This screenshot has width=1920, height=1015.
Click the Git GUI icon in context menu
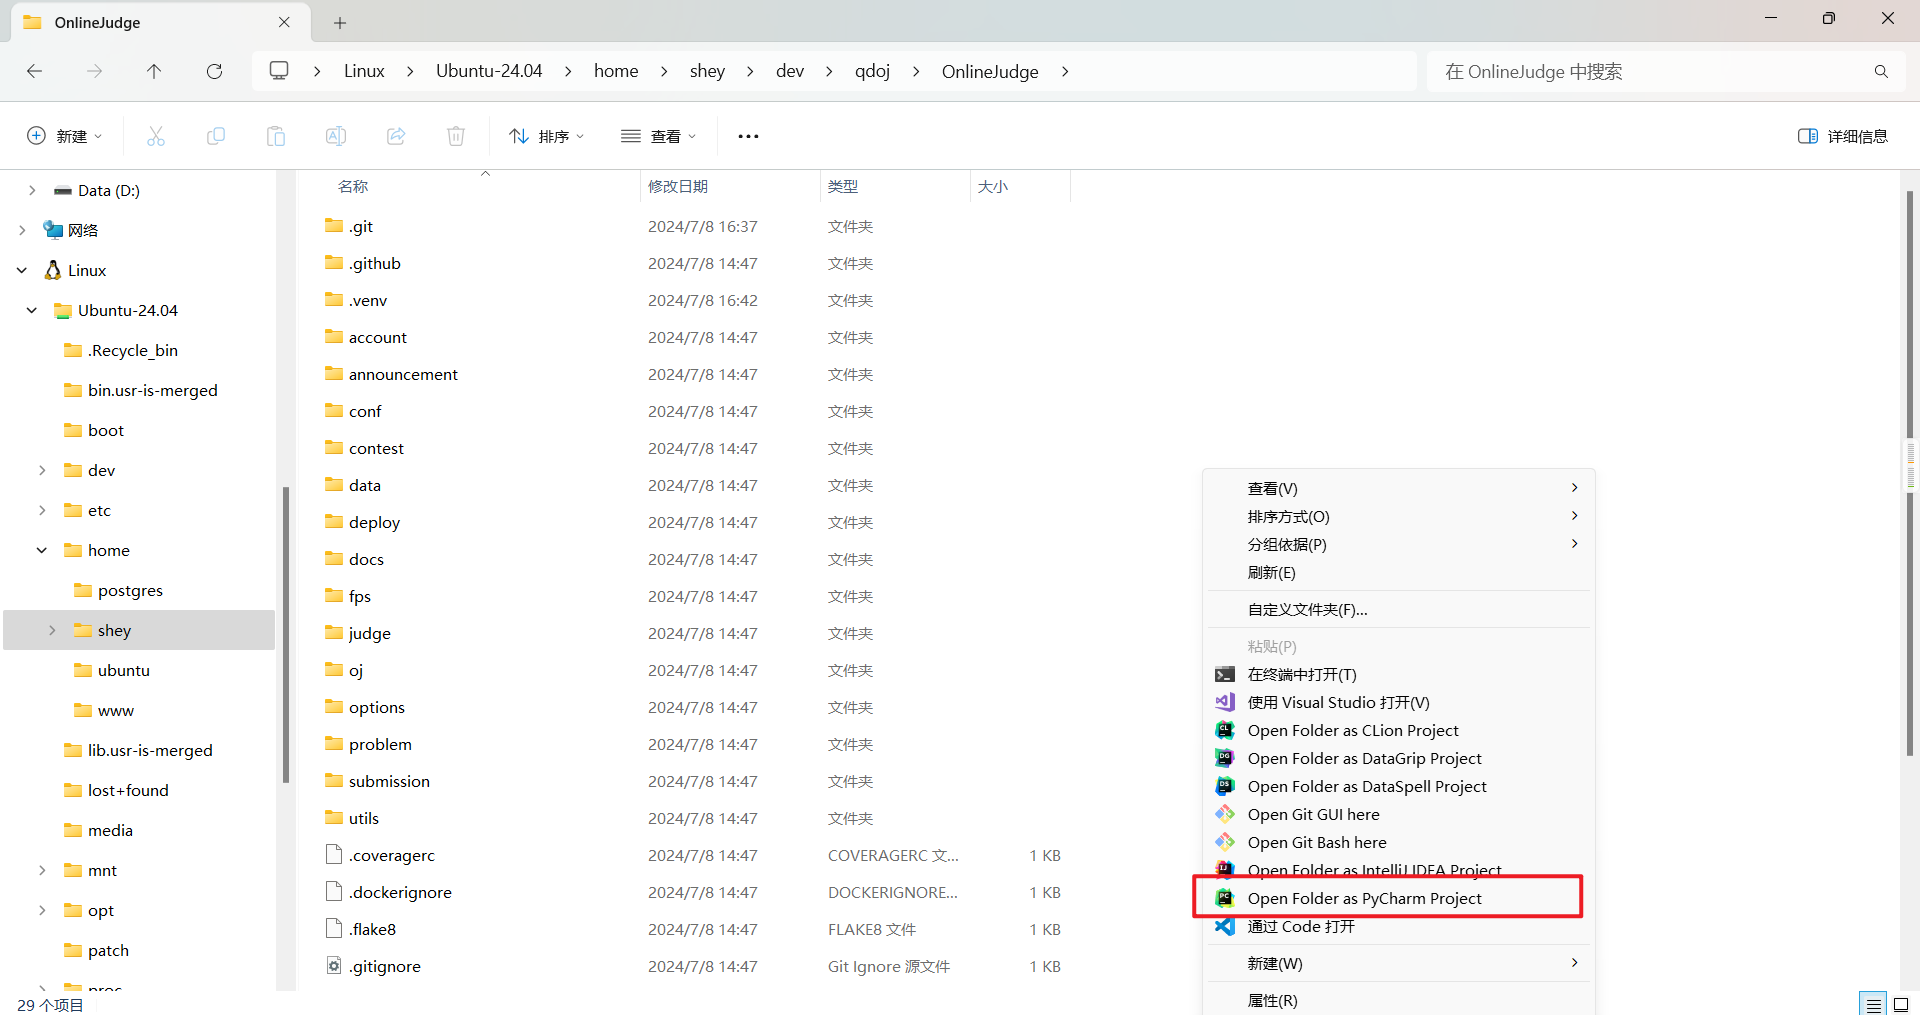(x=1225, y=815)
